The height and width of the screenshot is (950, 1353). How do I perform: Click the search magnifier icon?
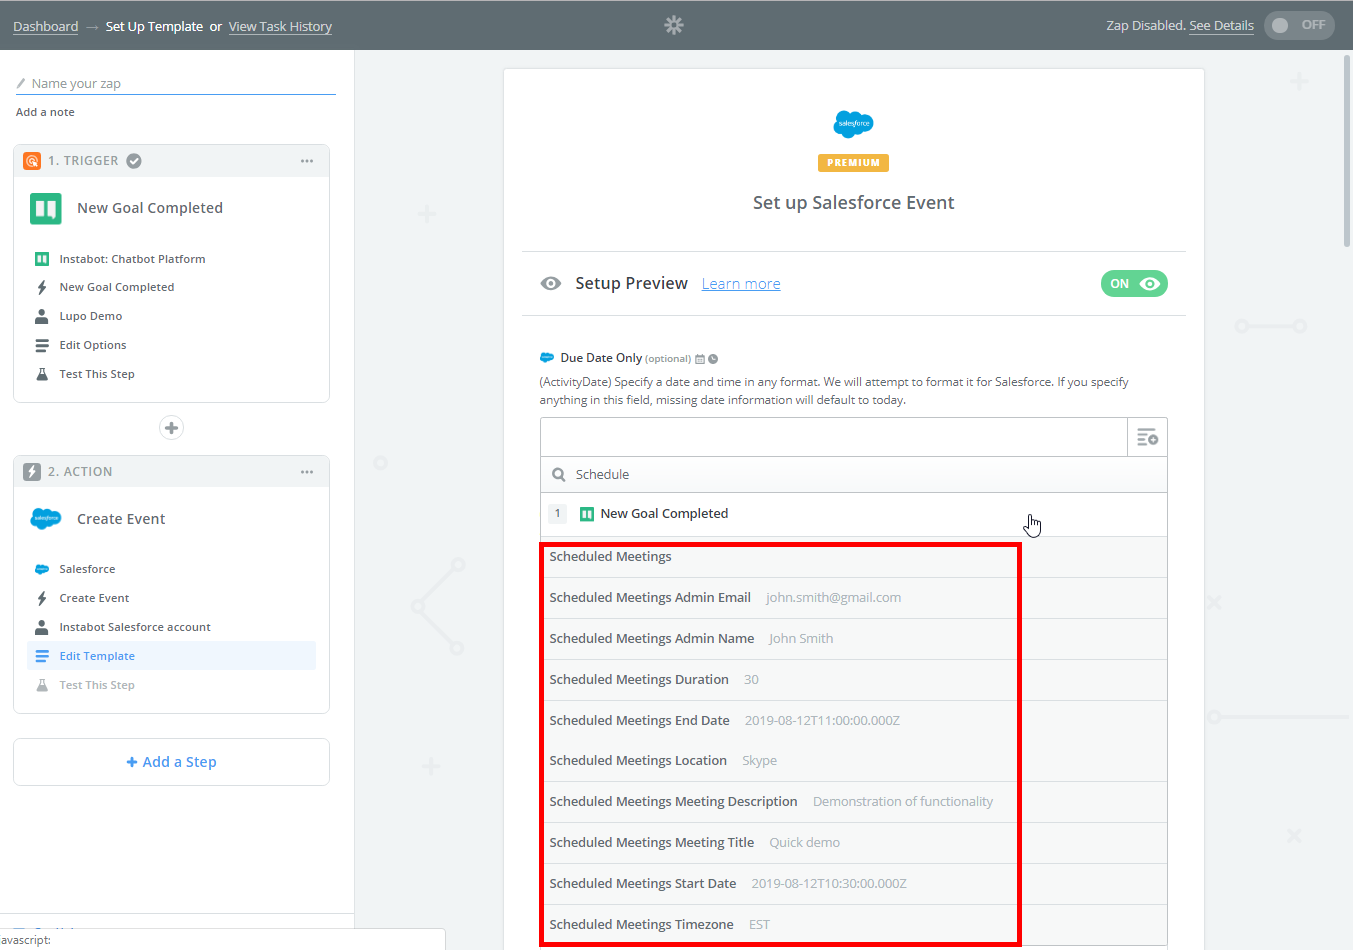[559, 475]
